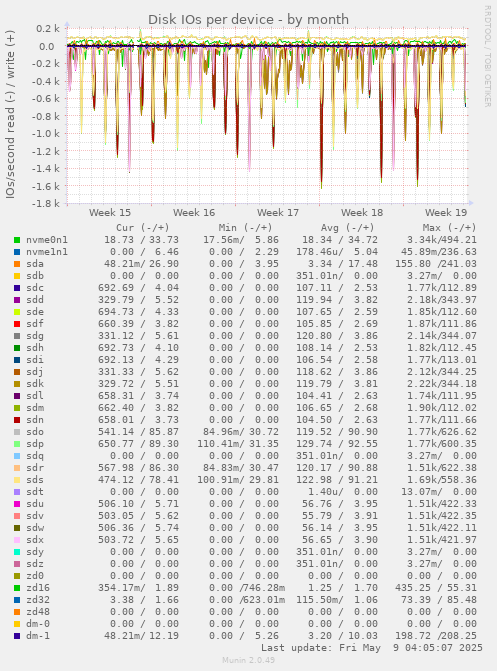The width and height of the screenshot is (497, 671).
Task: Click the sdu magenta legend swatch
Action: [x=17, y=504]
